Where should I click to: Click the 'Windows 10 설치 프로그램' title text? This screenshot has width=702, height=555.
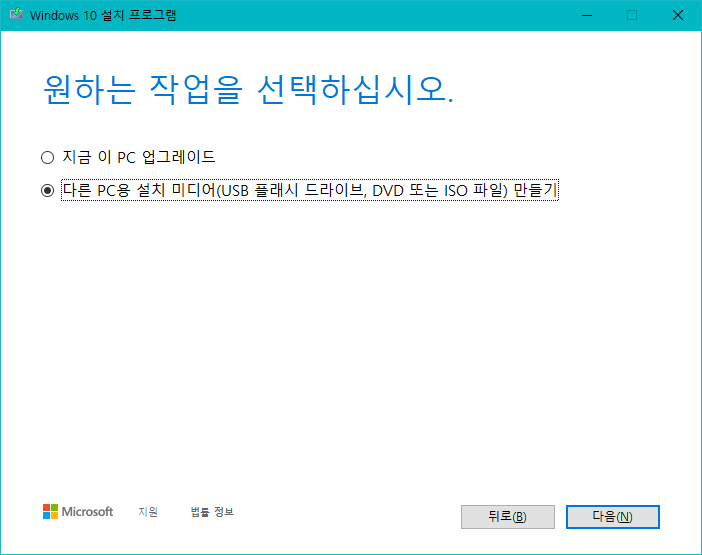tap(103, 15)
